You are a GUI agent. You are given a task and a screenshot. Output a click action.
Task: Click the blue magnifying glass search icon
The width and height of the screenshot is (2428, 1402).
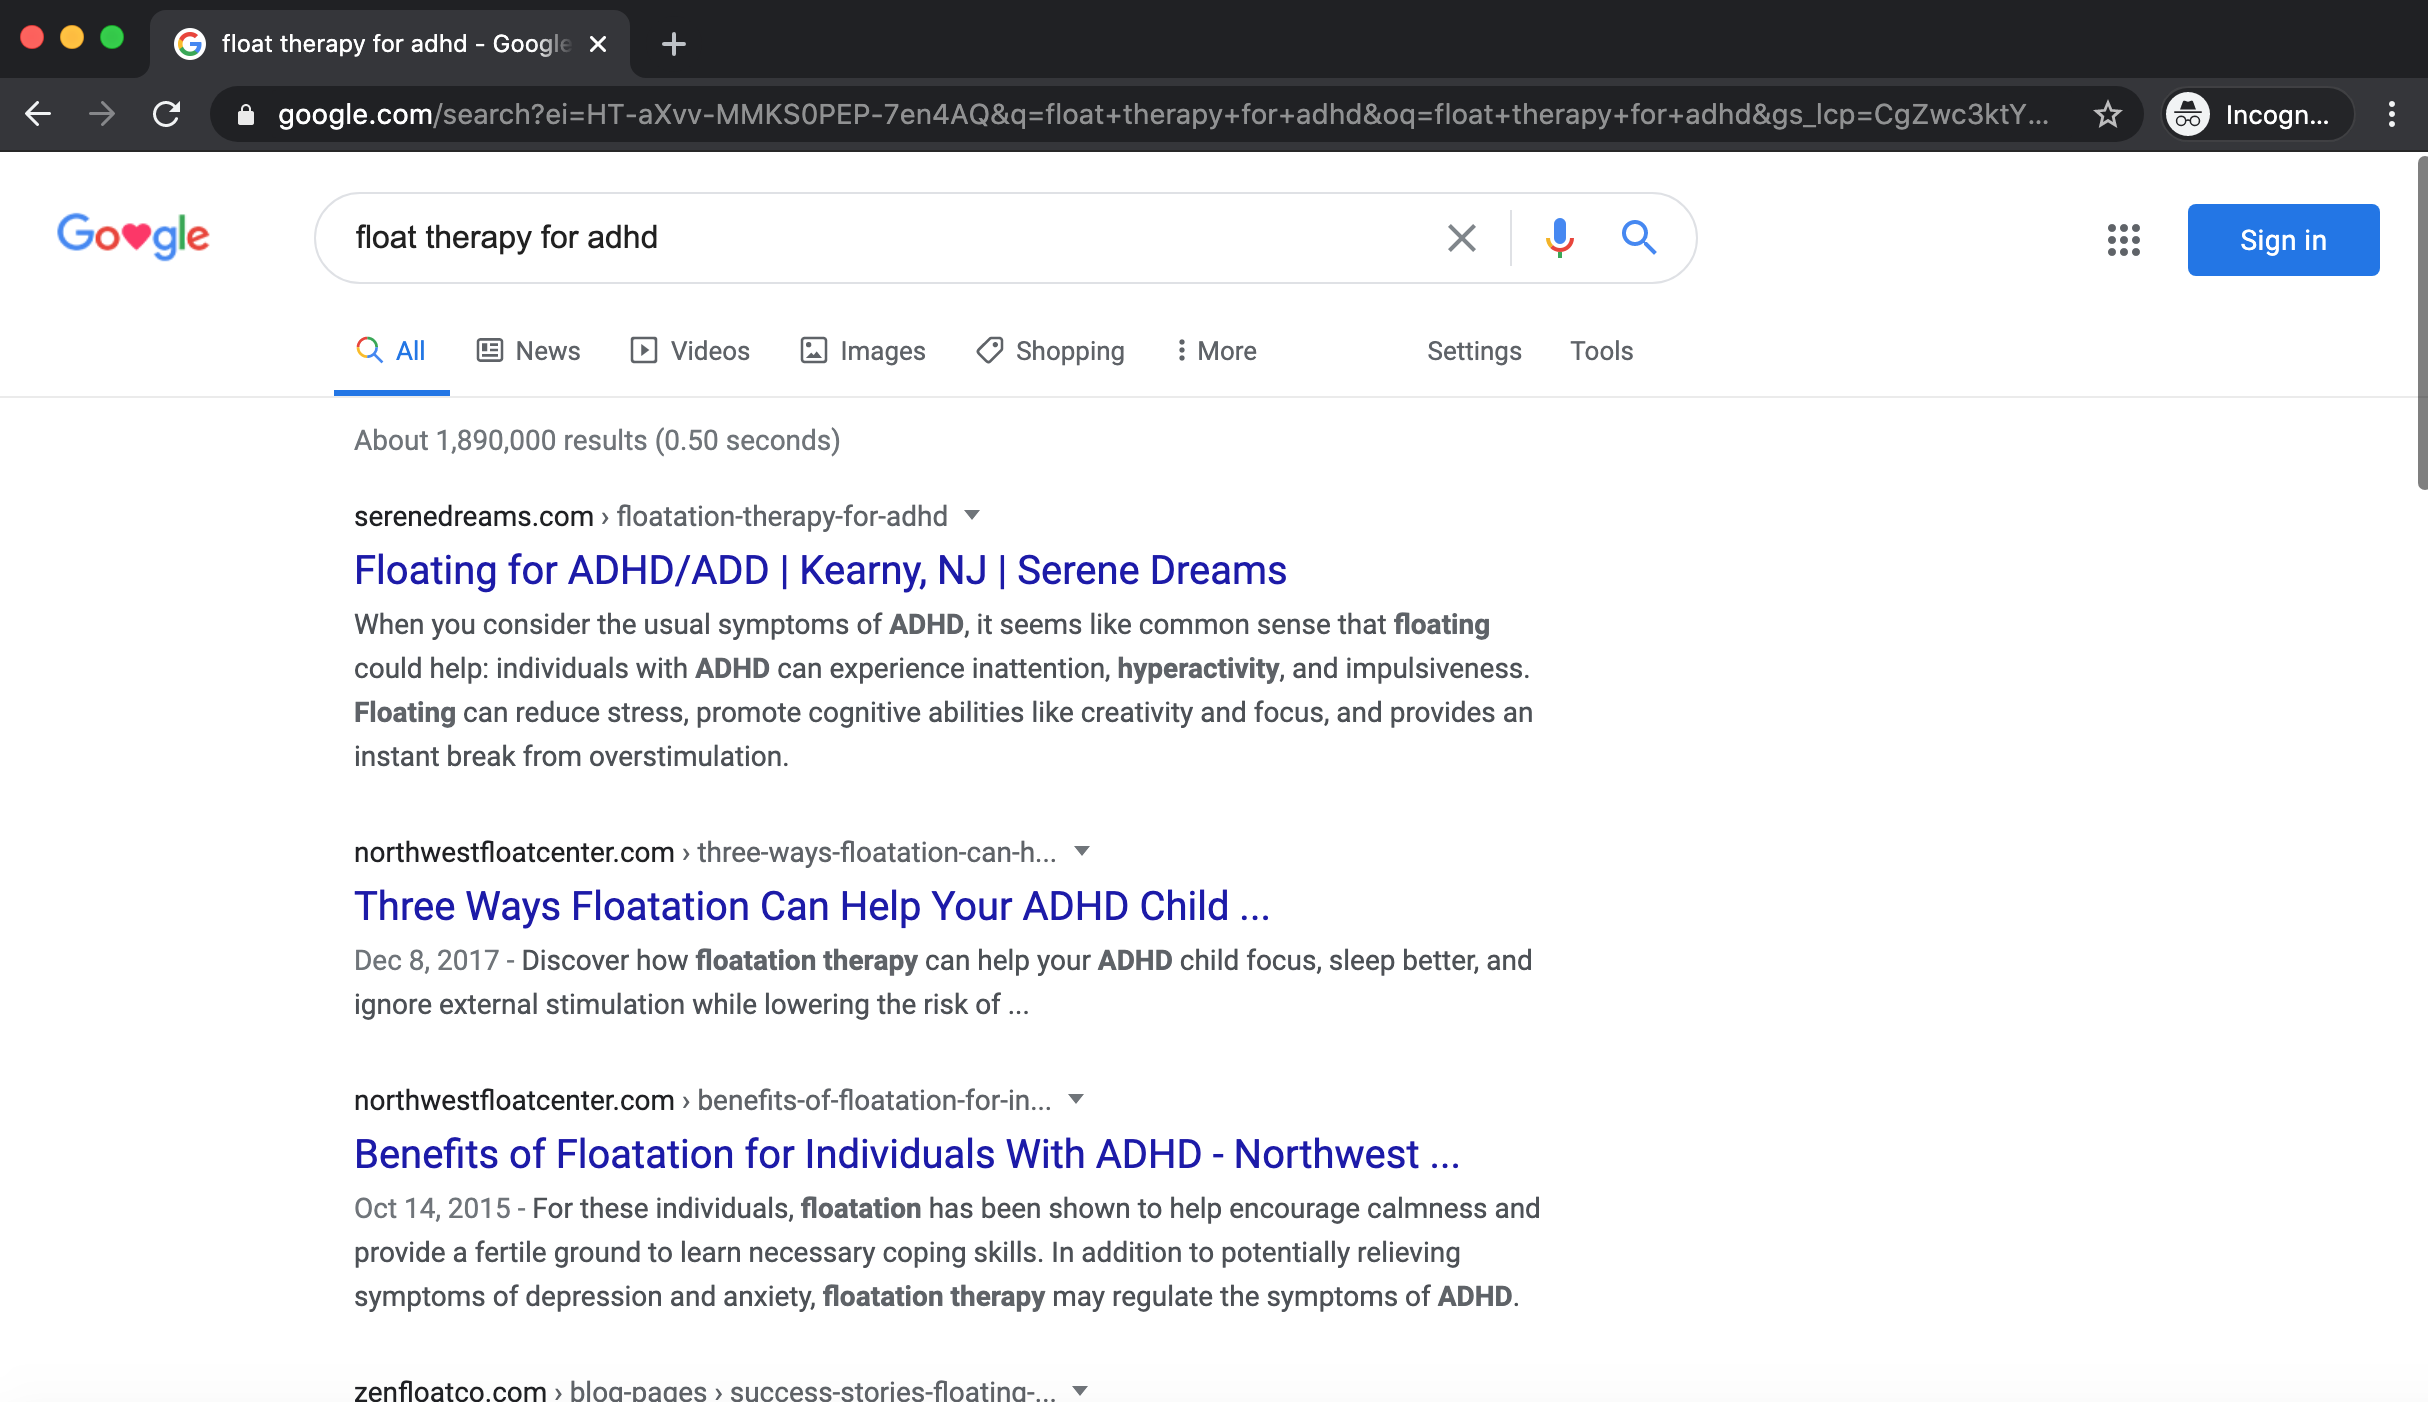1638,238
